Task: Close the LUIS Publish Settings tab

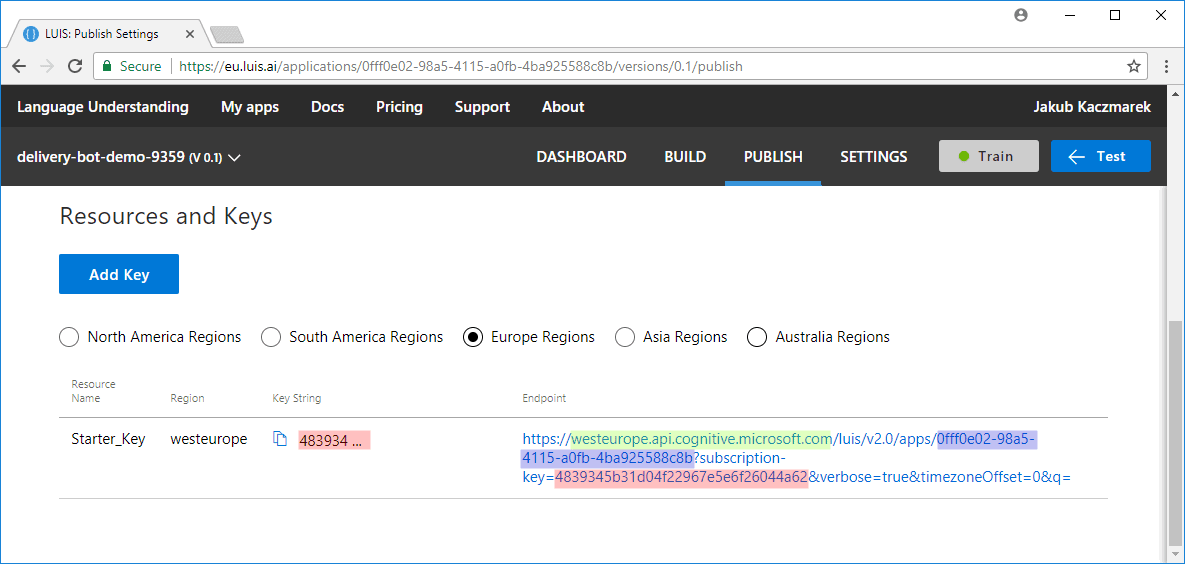Action: click(189, 34)
